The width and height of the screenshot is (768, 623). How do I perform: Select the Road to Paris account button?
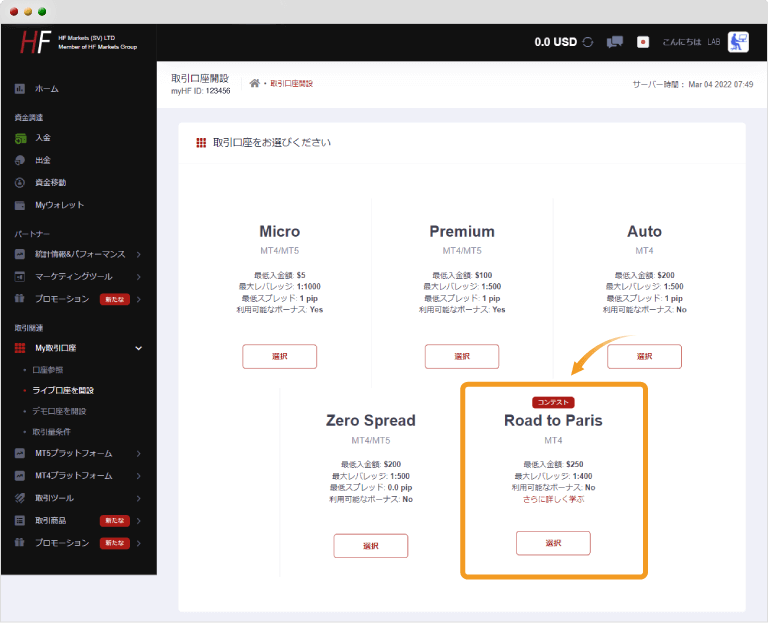point(553,542)
